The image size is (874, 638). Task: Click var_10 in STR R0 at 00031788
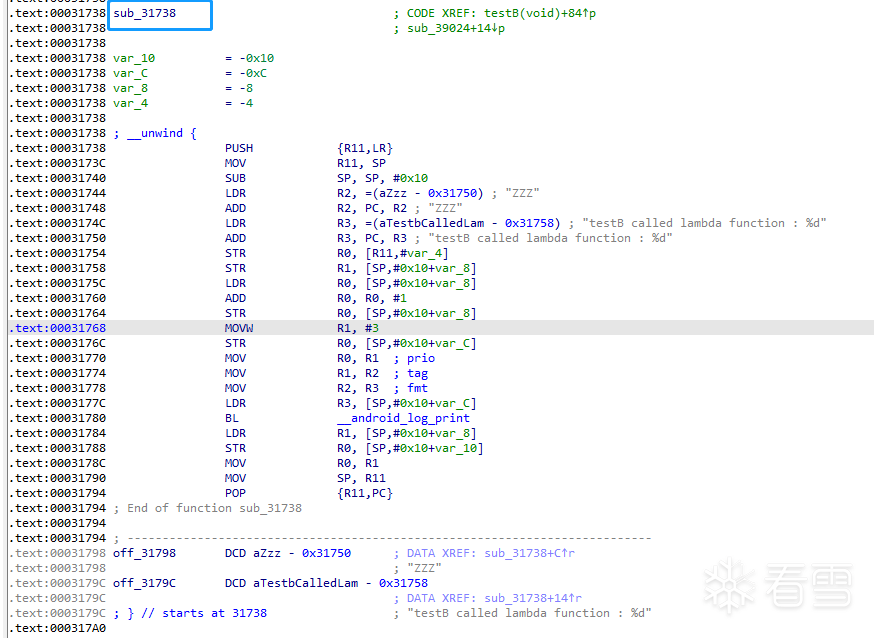pyautogui.click(x=455, y=449)
